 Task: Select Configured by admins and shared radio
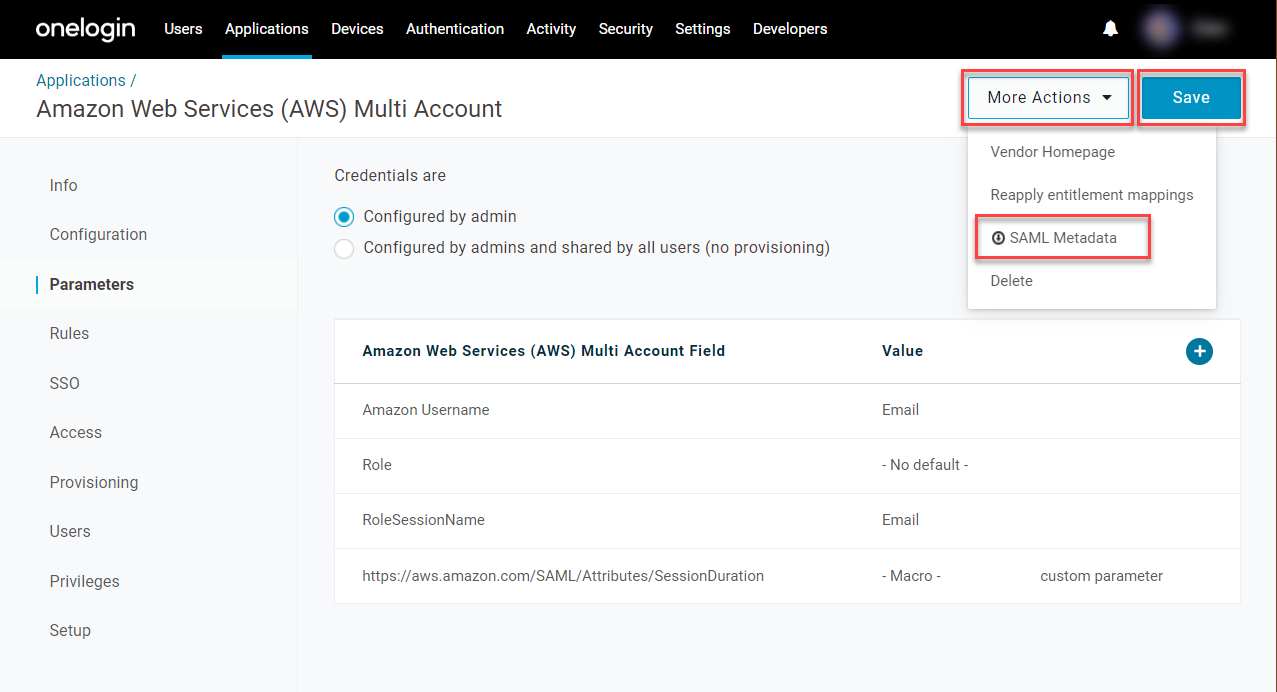pyautogui.click(x=344, y=248)
